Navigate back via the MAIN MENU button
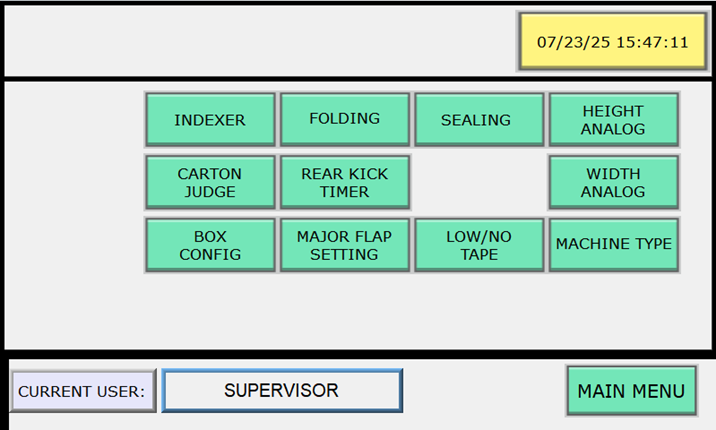716x430 pixels. pyautogui.click(x=631, y=390)
